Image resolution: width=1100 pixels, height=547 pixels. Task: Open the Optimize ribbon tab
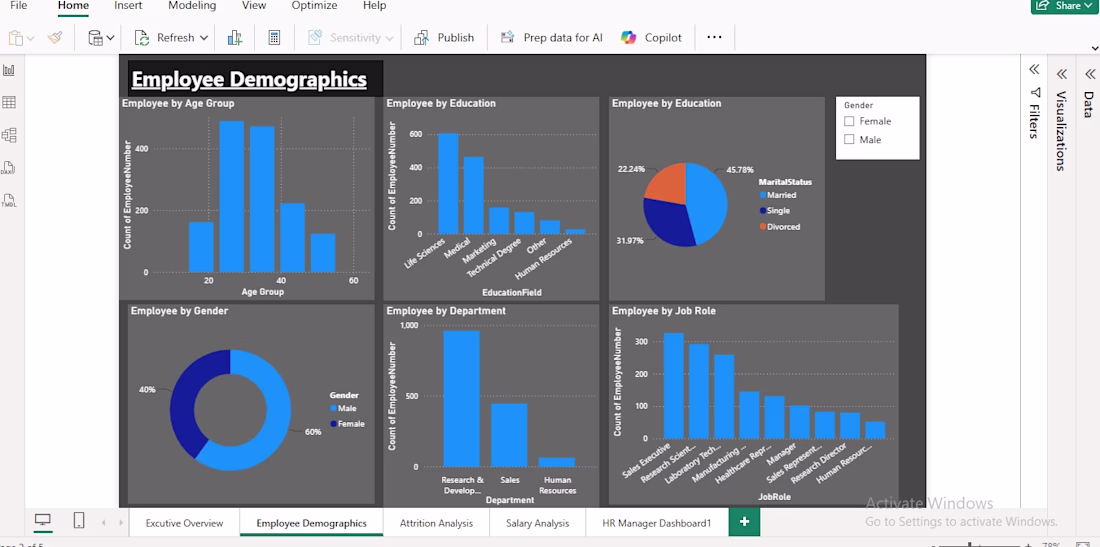[x=314, y=6]
